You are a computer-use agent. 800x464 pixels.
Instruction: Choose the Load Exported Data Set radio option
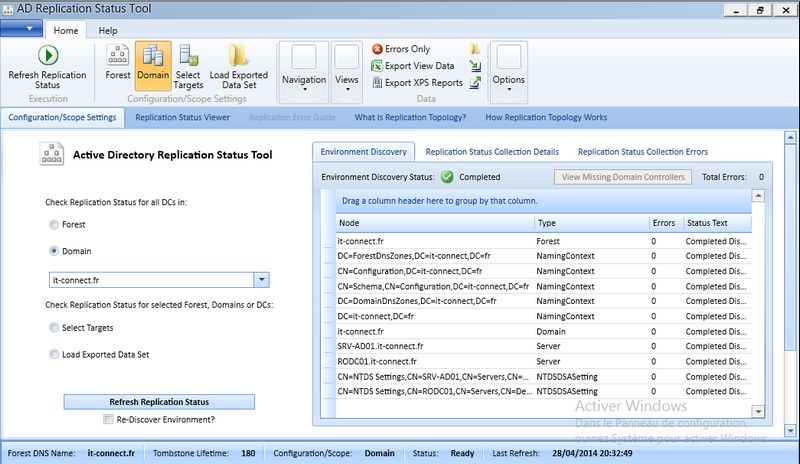click(54, 354)
